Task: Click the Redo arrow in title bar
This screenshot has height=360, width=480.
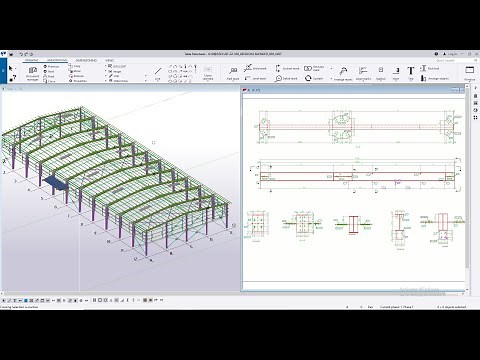Action: click(27, 54)
